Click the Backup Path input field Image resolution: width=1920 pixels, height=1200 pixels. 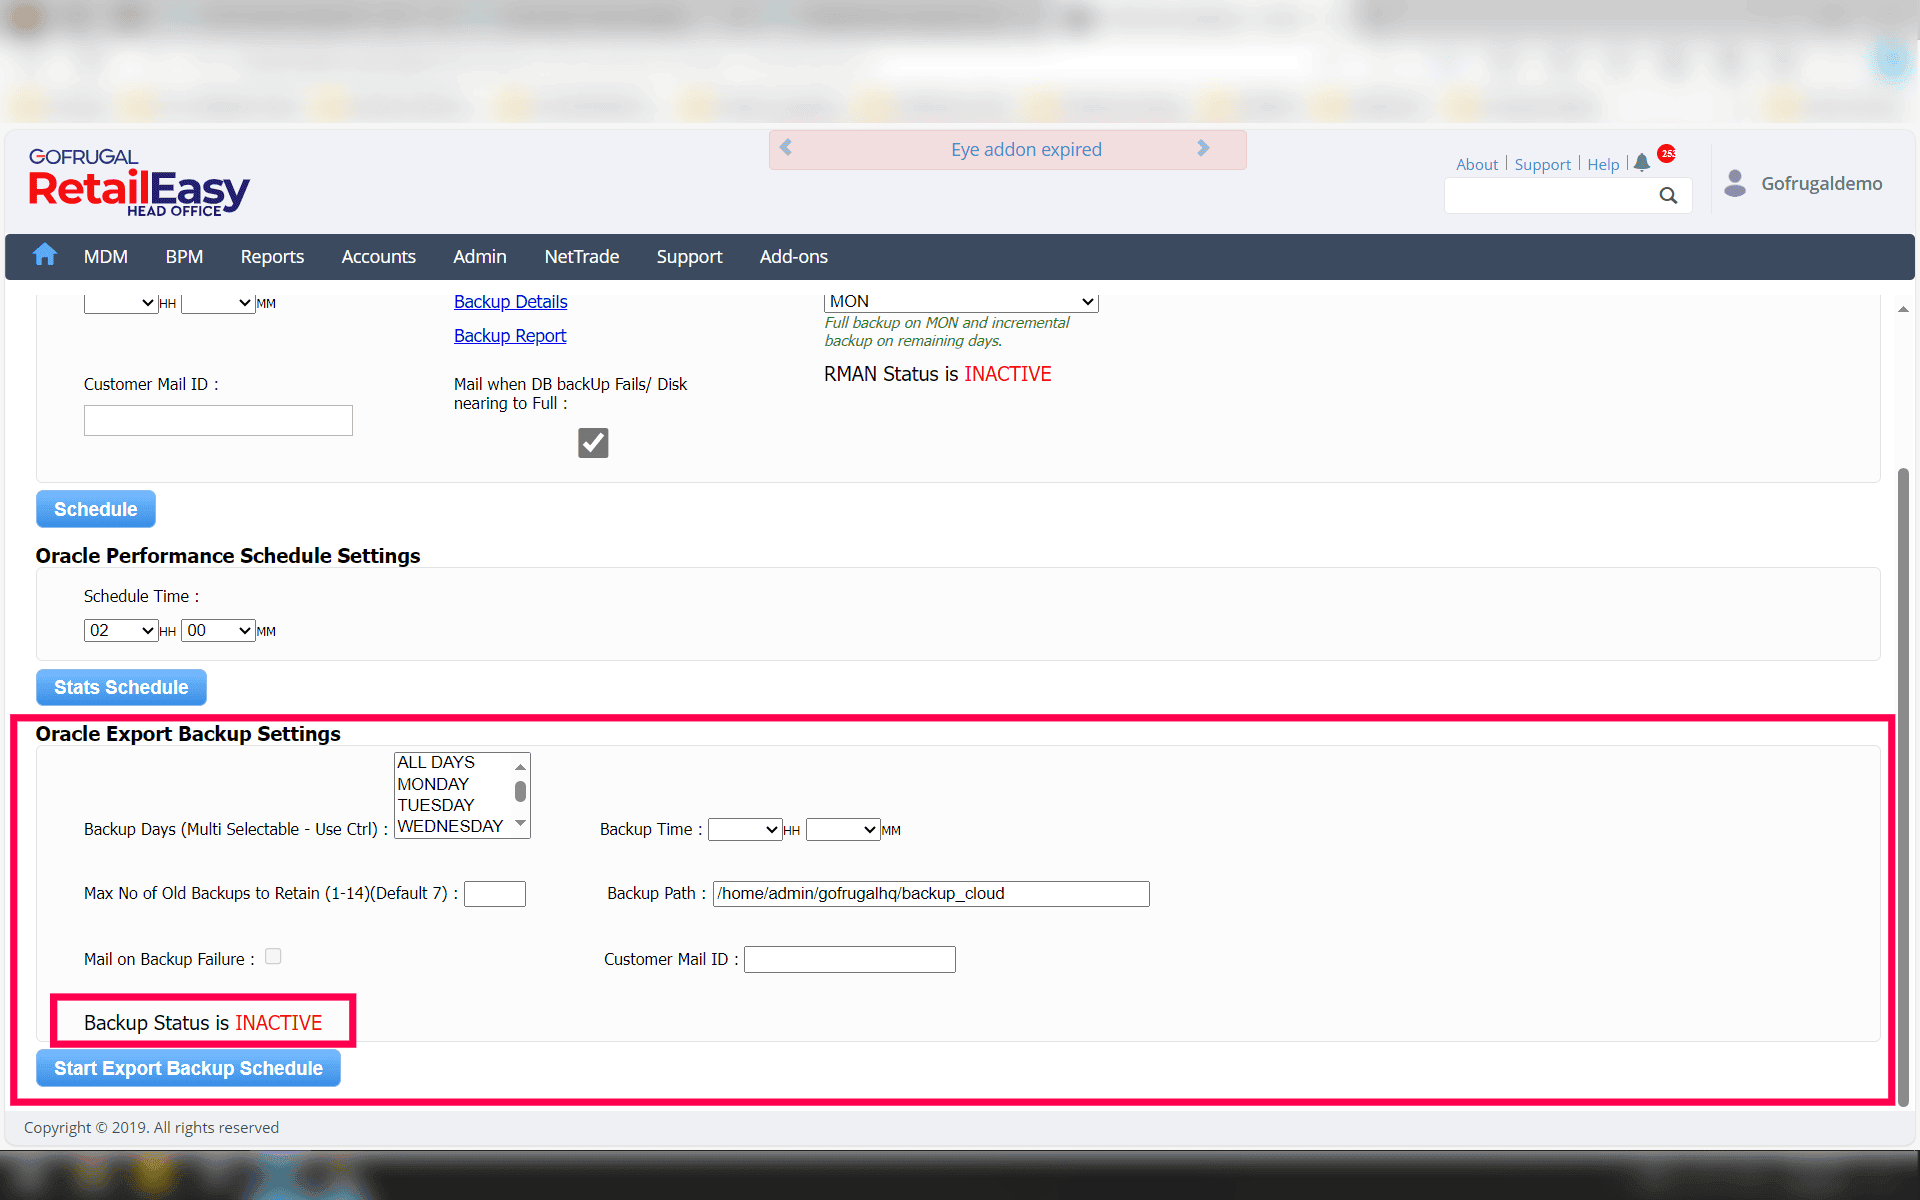[930, 894]
